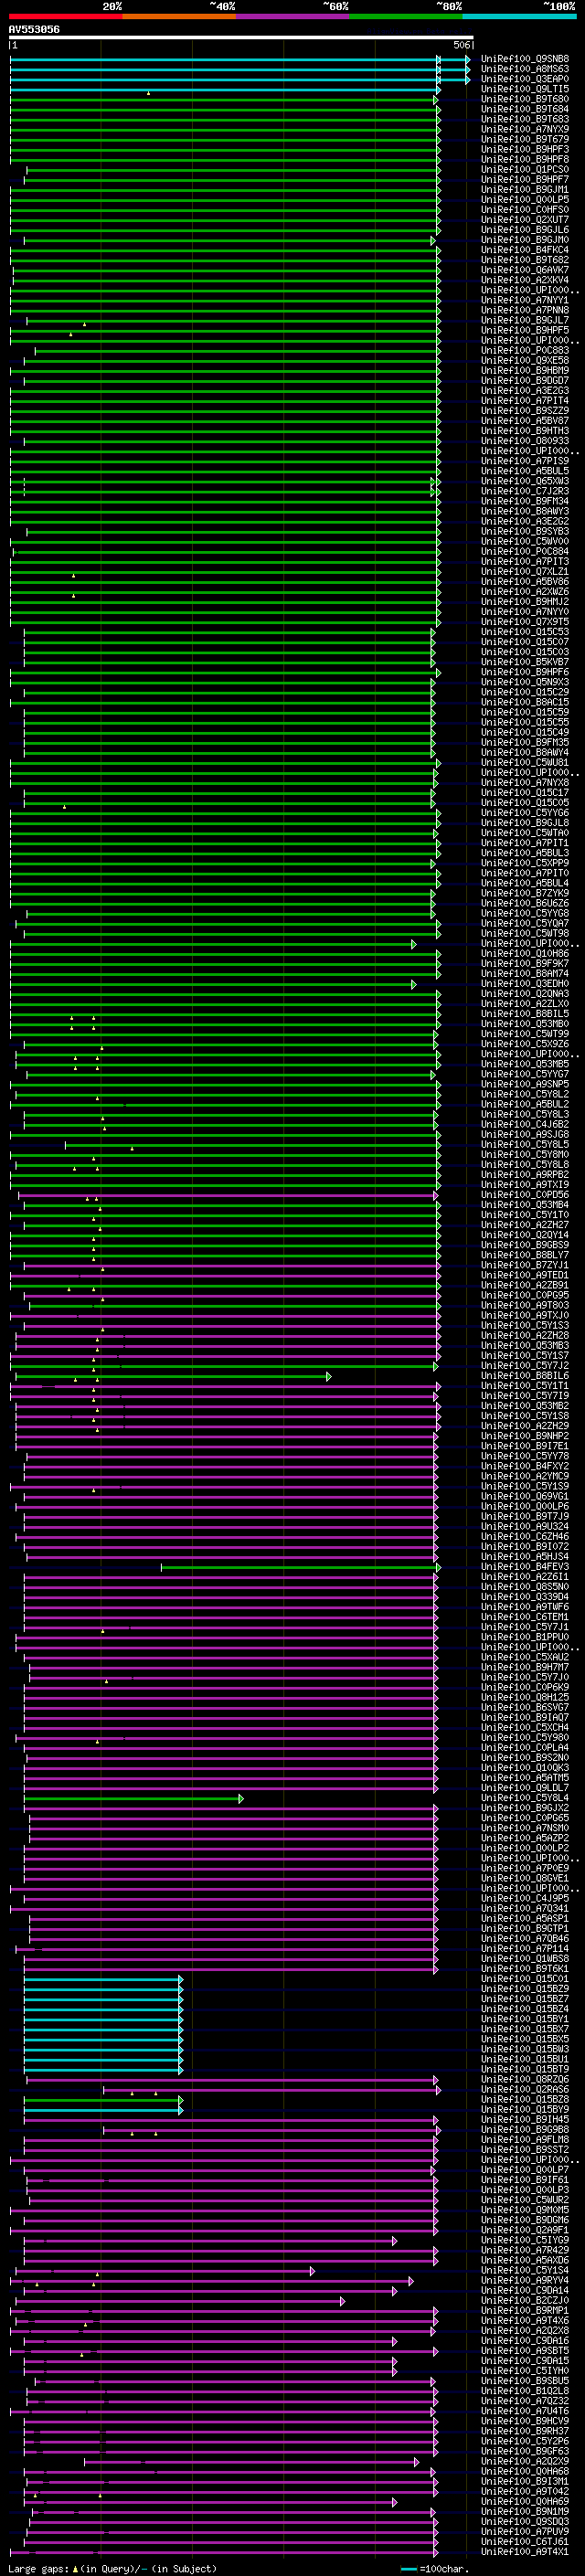Click the Large gaps legend text
The image size is (585, 2576).
113,2568
